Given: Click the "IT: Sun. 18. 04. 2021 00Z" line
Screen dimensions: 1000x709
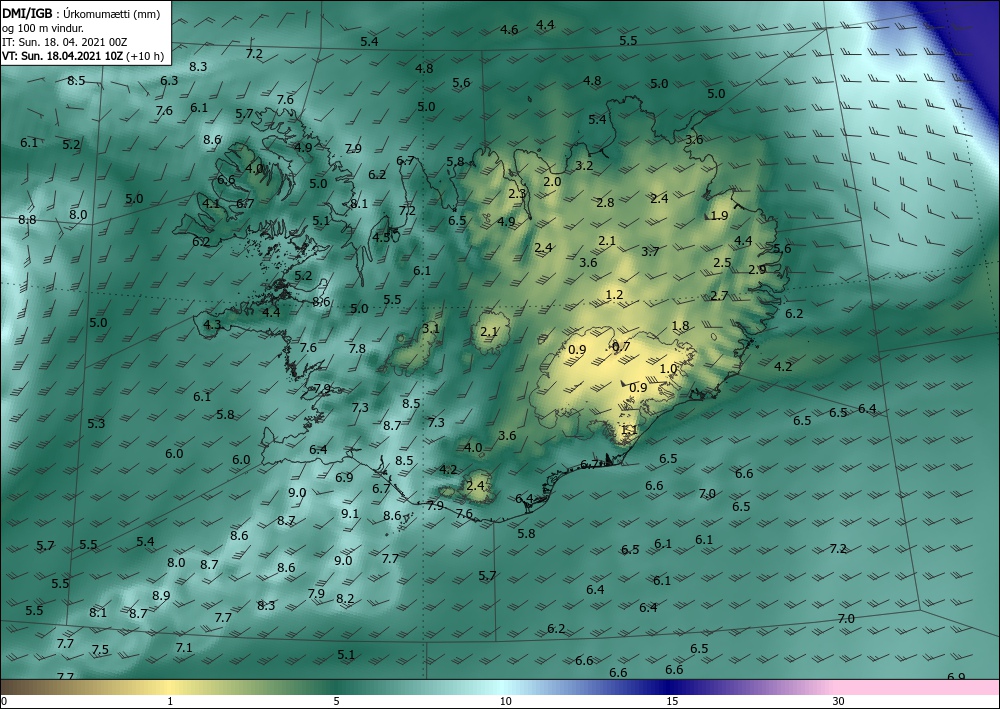Looking at the screenshot, I should point(64,42).
